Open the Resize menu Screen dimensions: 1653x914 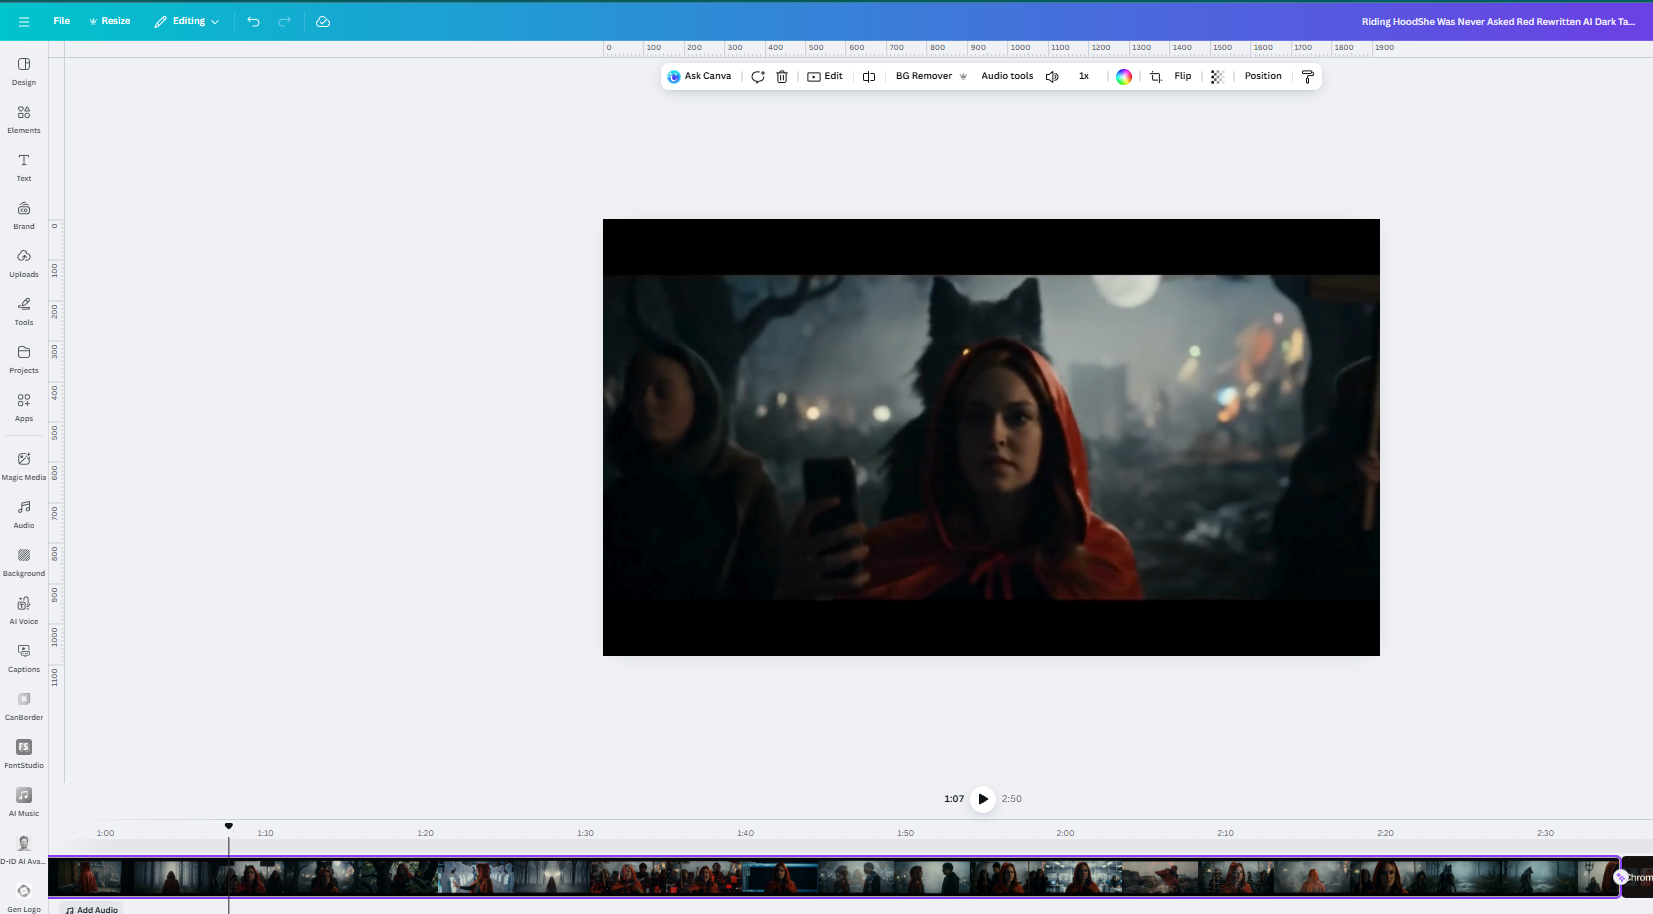tap(110, 21)
